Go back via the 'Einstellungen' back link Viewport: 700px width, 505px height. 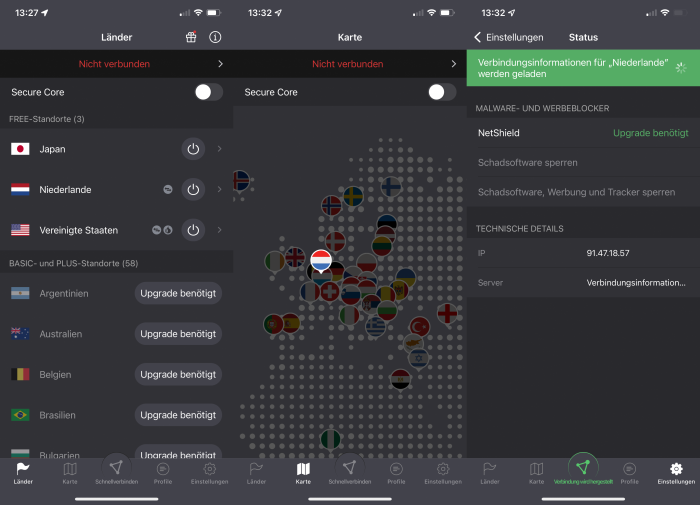coord(508,37)
